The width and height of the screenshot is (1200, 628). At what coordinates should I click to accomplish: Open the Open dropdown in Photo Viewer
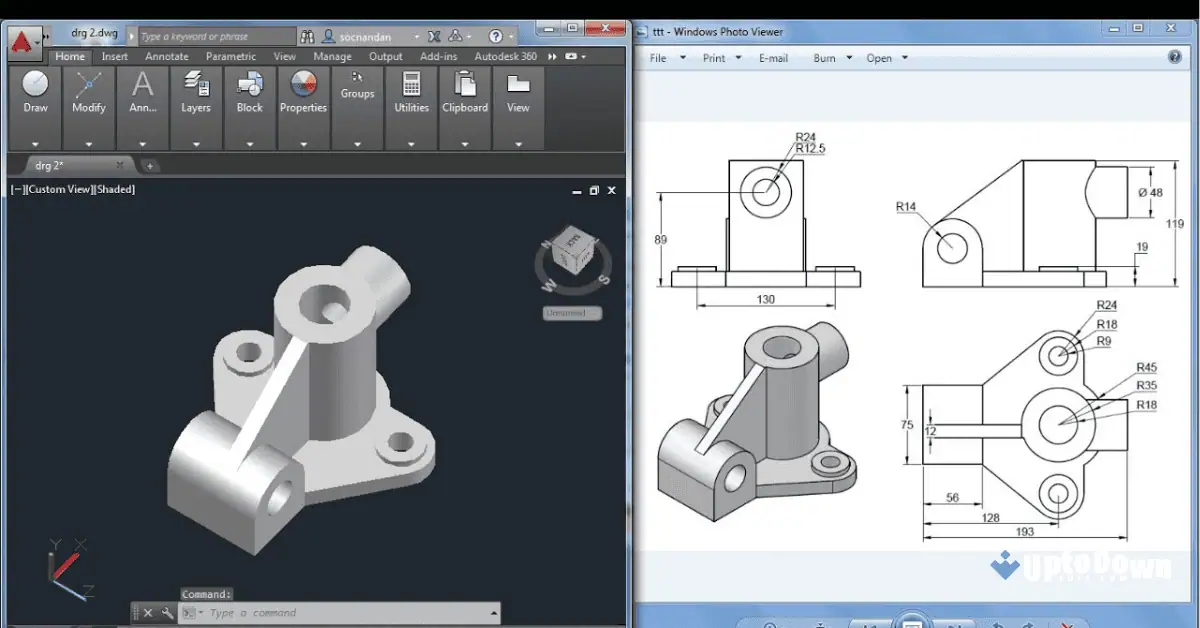click(x=880, y=57)
